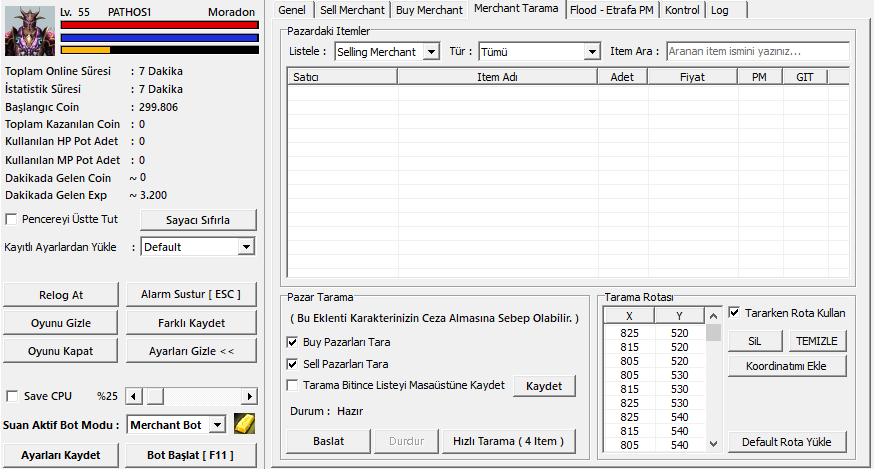The image size is (874, 469).
Task: Expand the Tür dropdown showing Tümü
Action: click(538, 51)
